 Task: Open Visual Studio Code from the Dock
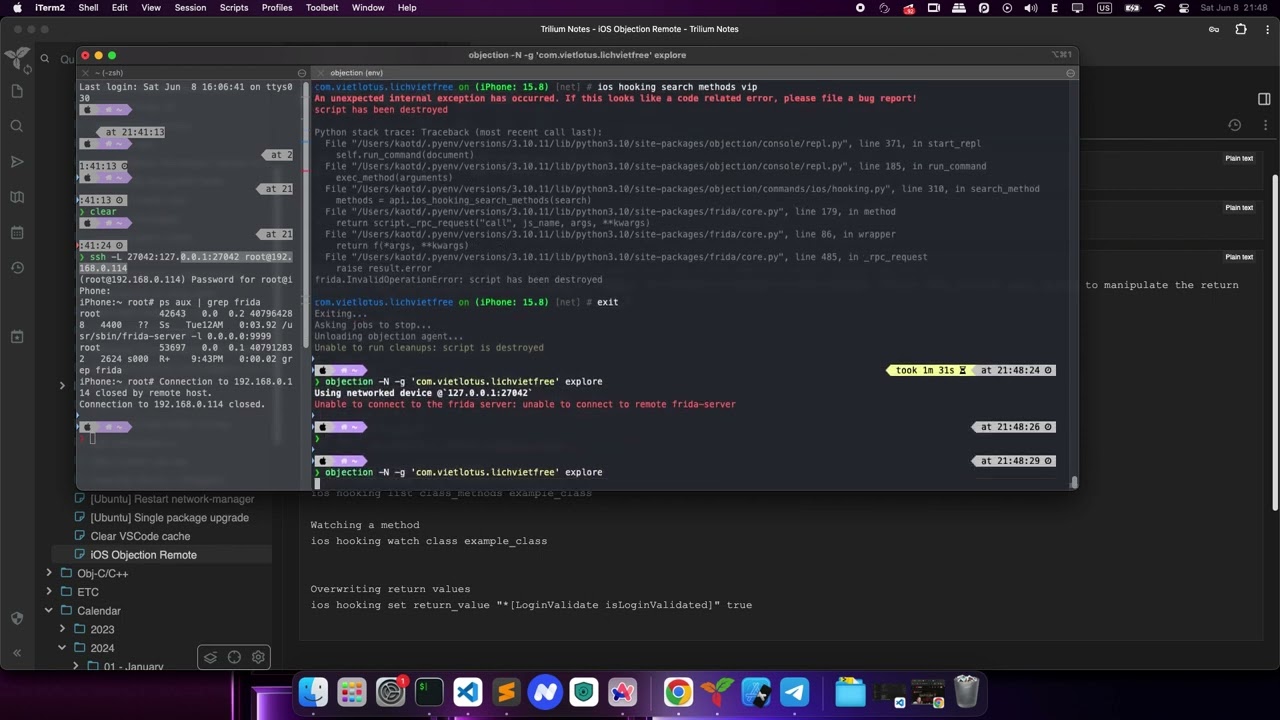click(468, 692)
